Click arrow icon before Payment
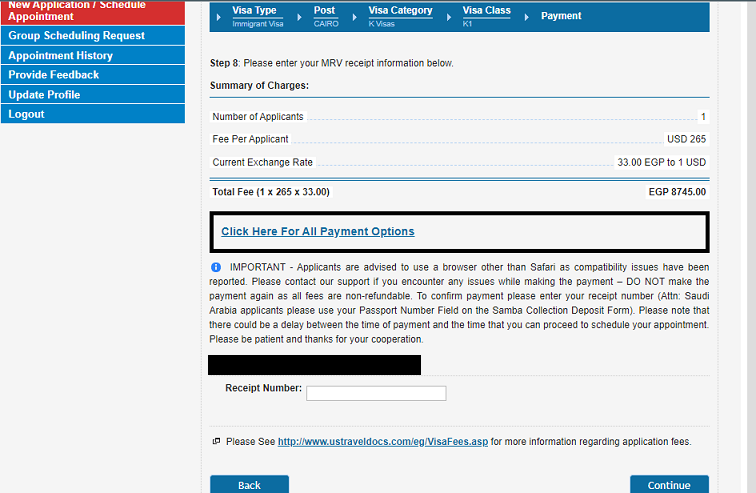This screenshot has height=493, width=756. [526, 17]
